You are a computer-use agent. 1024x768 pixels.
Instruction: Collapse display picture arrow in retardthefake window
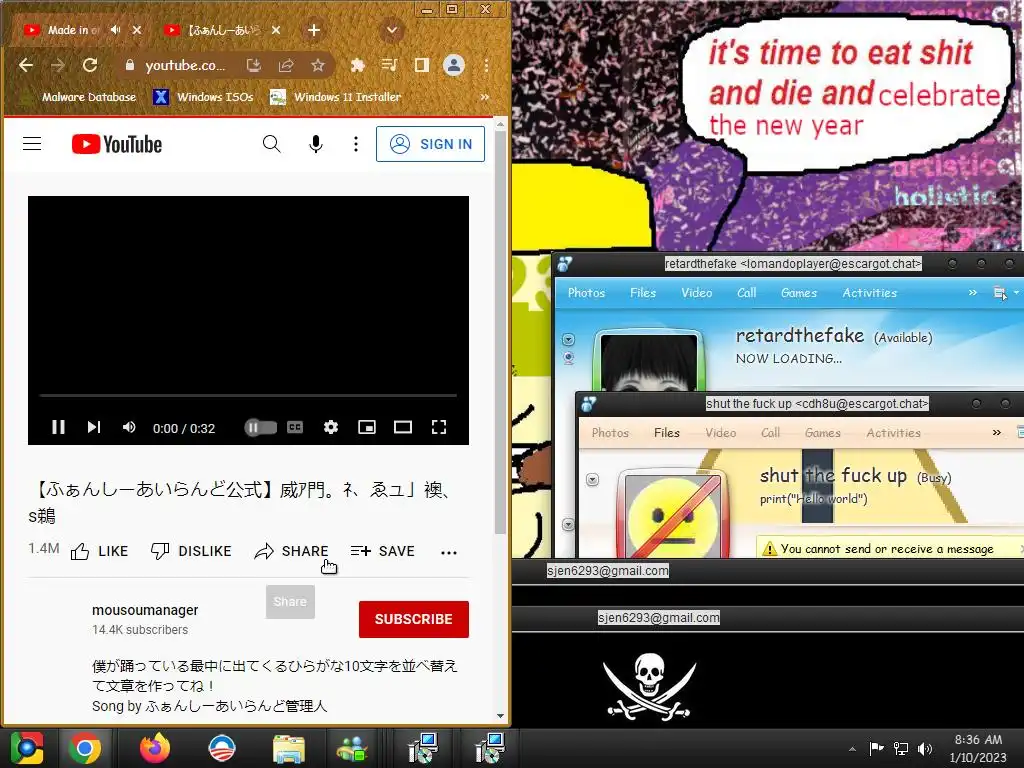[x=569, y=340]
